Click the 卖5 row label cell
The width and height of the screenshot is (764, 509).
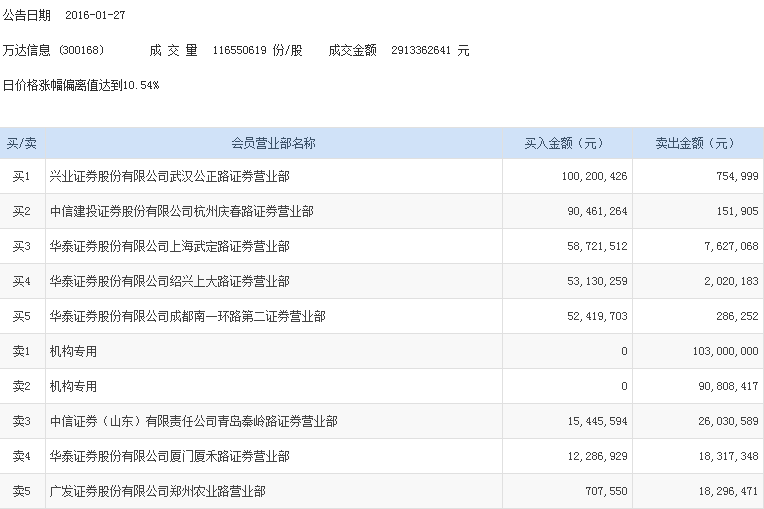click(x=22, y=492)
